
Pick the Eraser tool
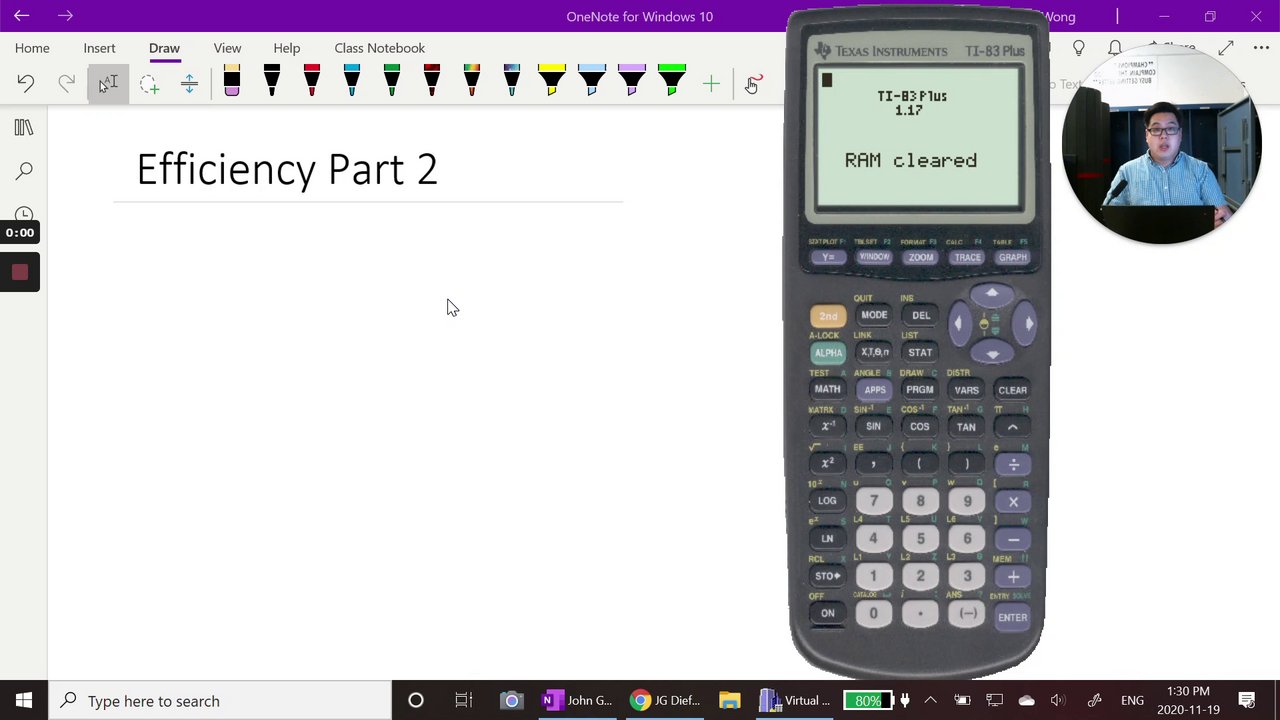(232, 81)
